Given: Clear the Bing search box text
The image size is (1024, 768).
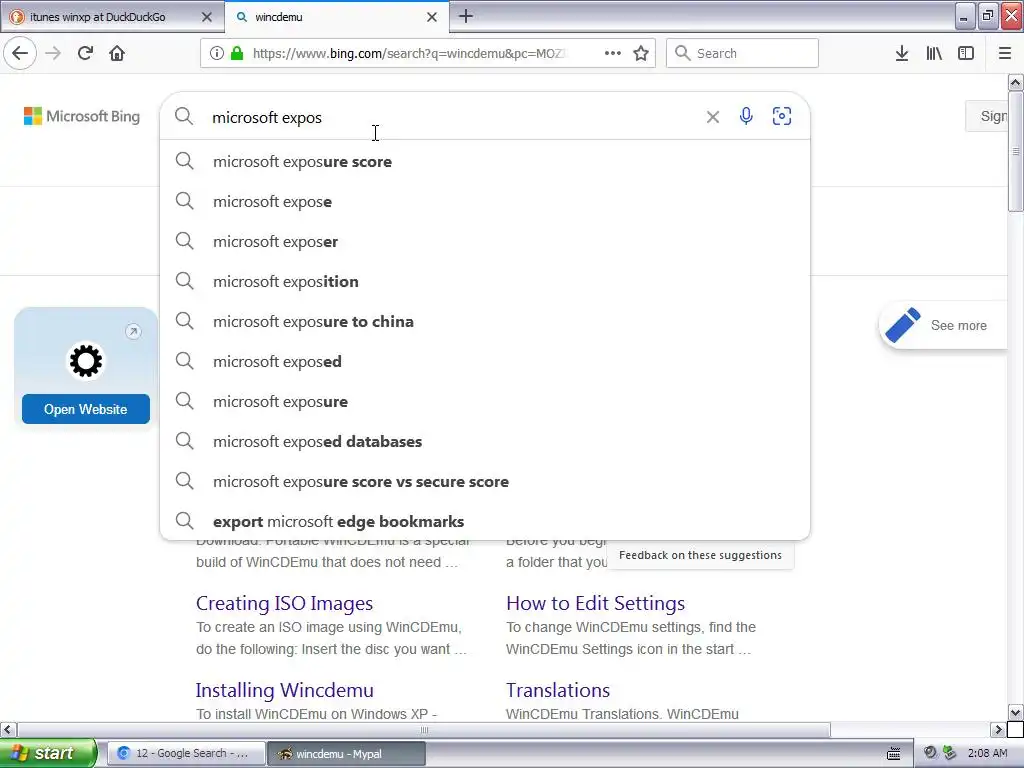Looking at the screenshot, I should (x=712, y=117).
